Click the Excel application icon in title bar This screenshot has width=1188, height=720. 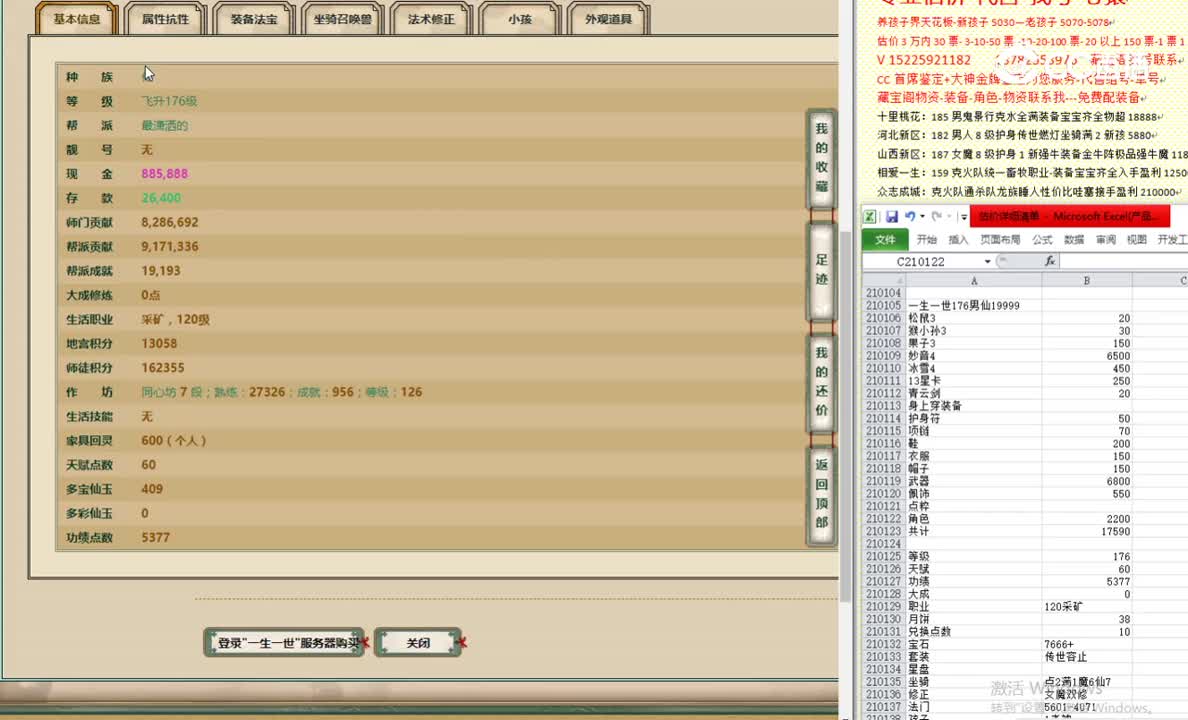(x=870, y=217)
